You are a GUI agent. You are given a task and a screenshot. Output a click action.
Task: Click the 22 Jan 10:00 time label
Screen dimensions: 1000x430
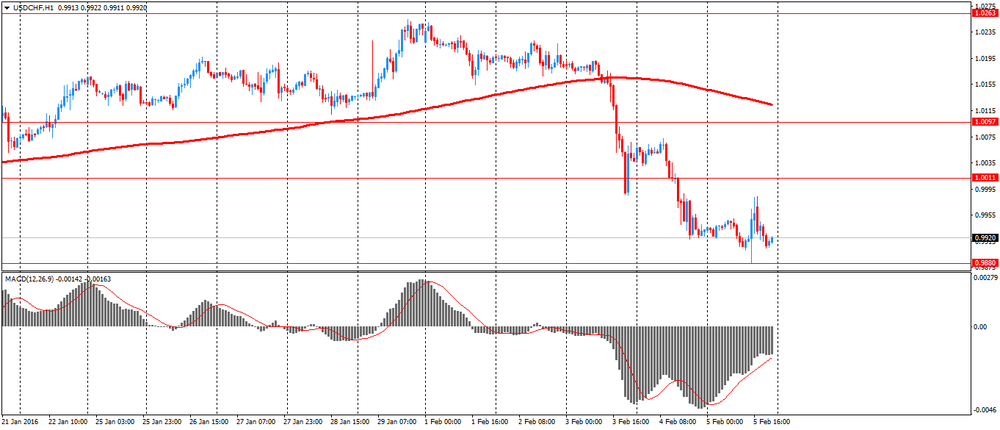coord(68,422)
